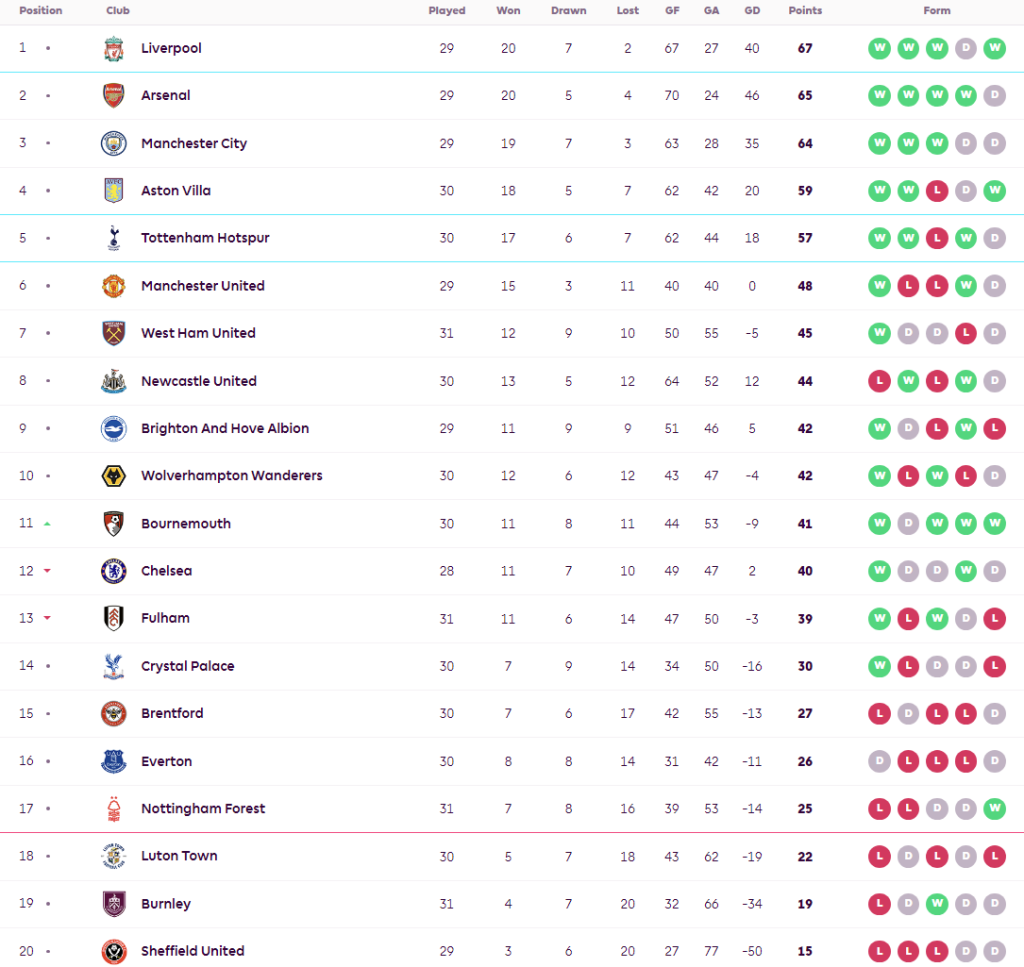
Task: Open the Brighton And Hove Albion link
Action: coord(225,428)
